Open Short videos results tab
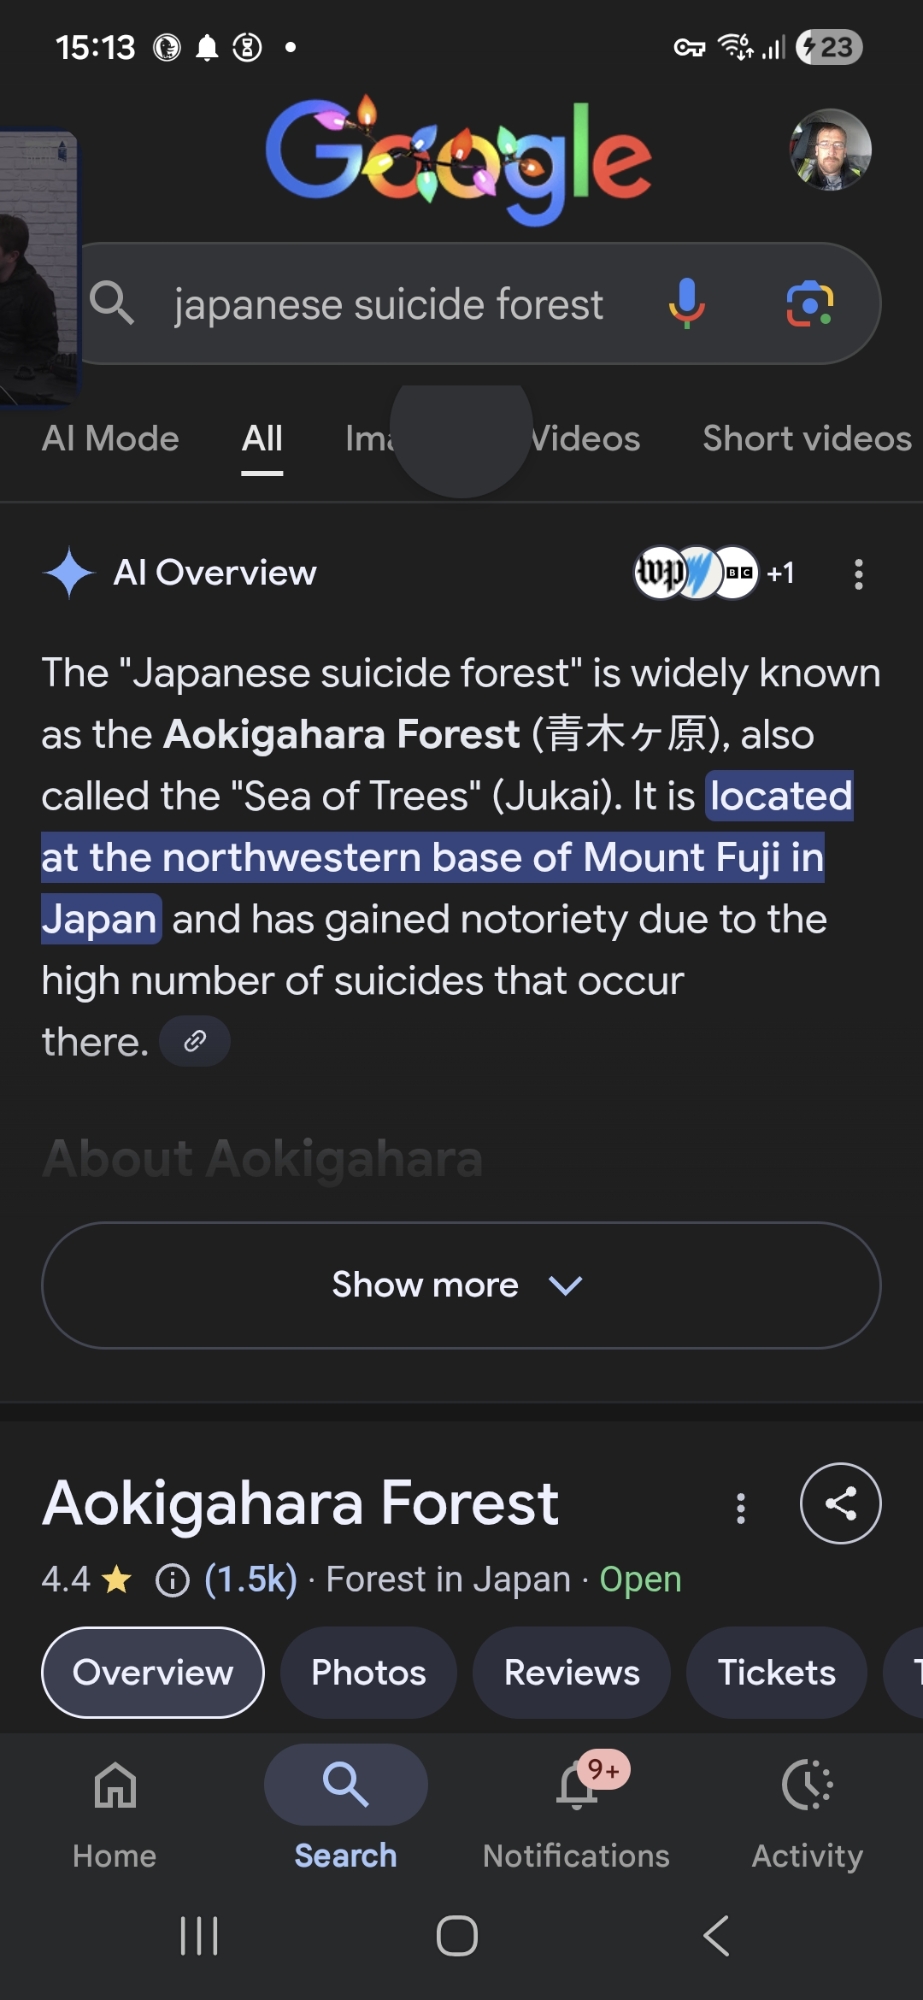The height and width of the screenshot is (2000, 923). [806, 438]
